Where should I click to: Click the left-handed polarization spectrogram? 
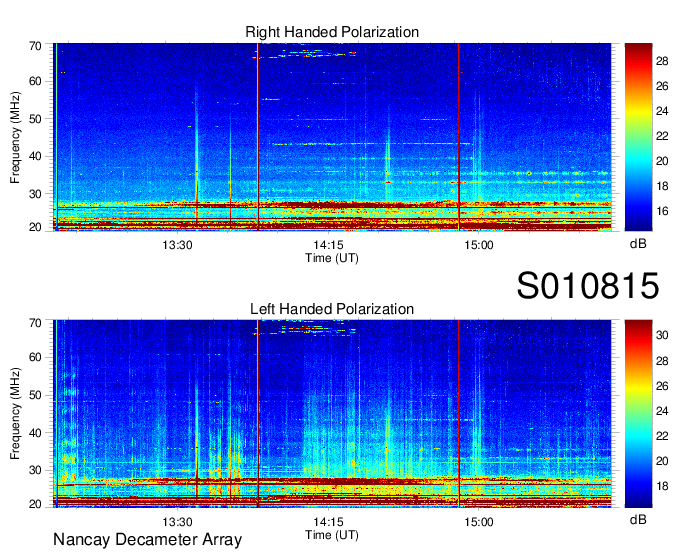(332, 414)
